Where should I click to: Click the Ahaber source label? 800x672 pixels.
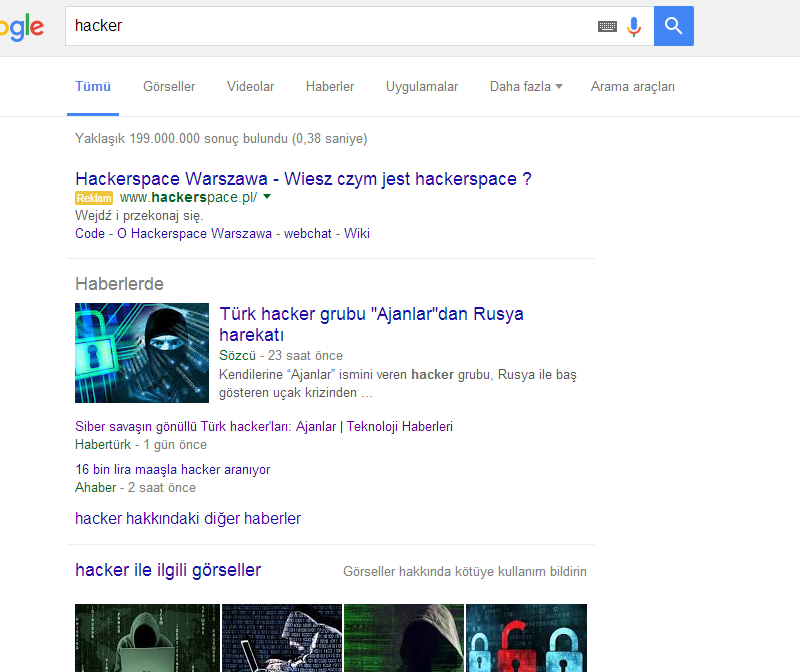point(95,487)
